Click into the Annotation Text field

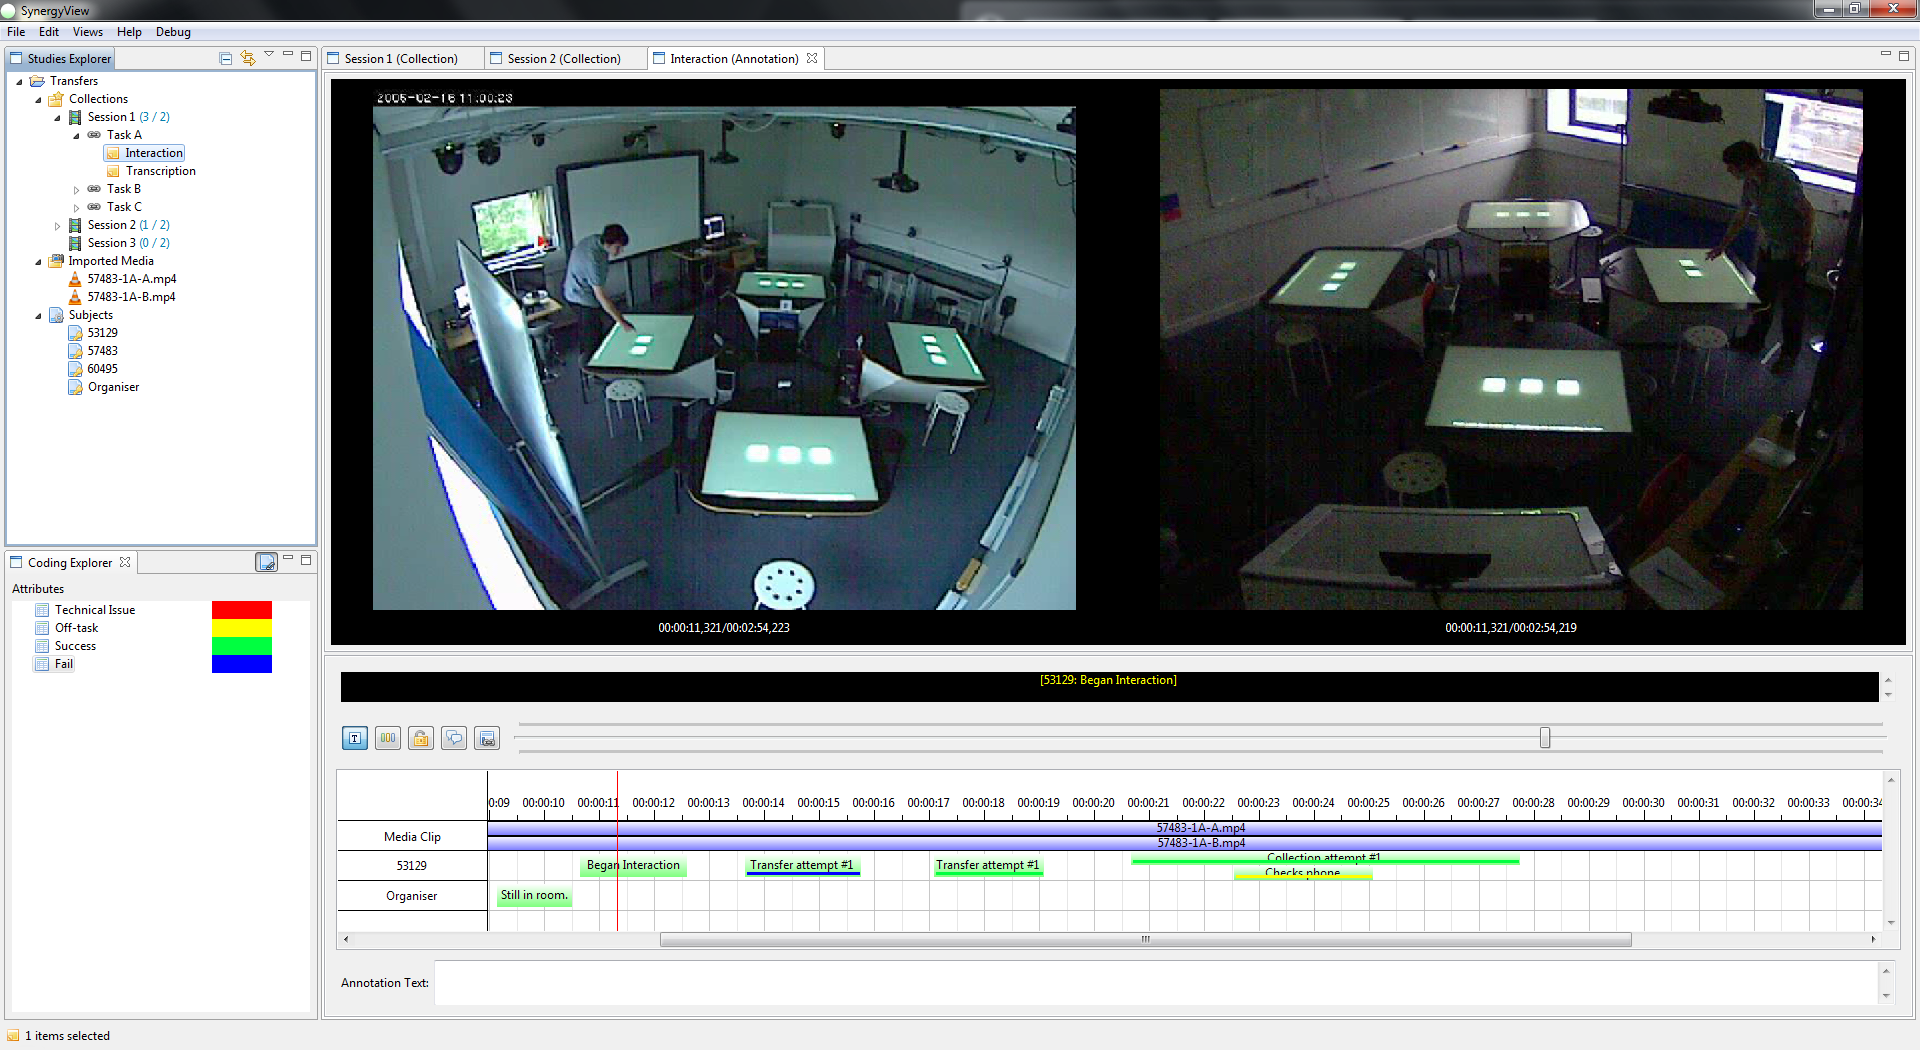tap(1155, 983)
